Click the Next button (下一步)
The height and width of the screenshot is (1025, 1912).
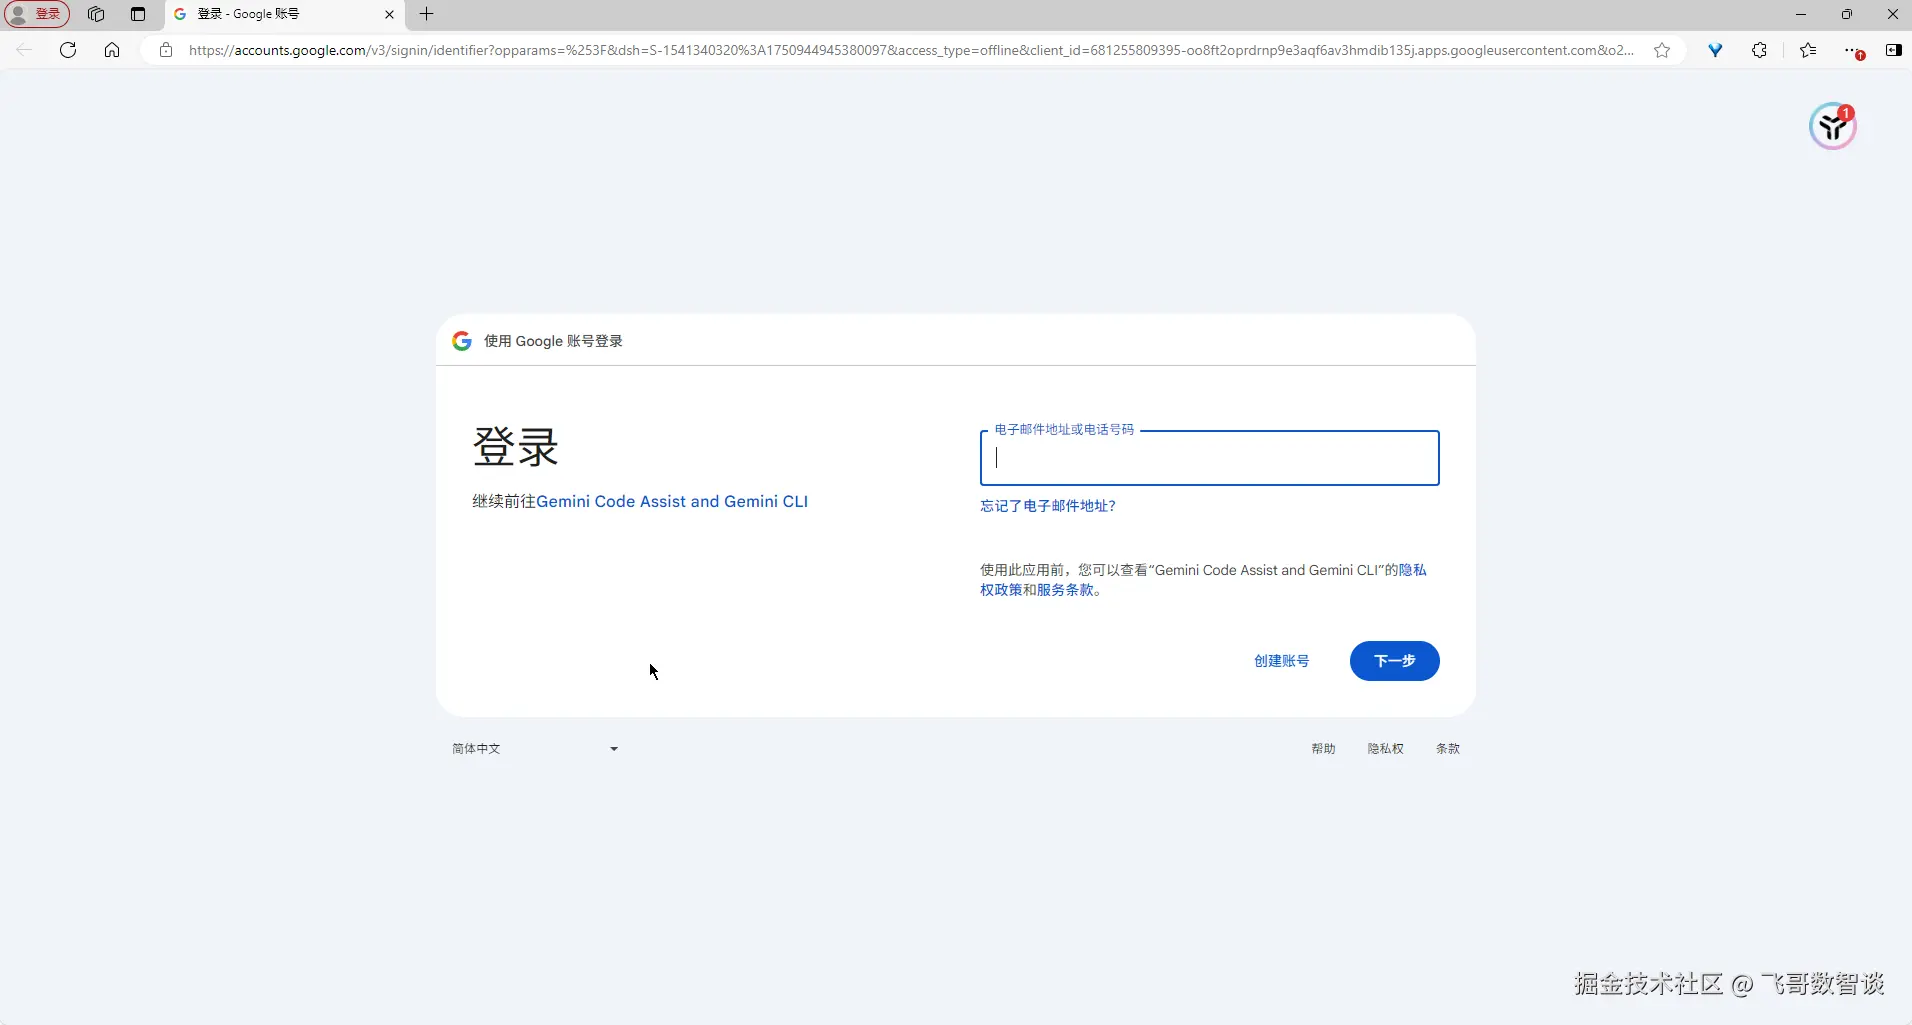(1395, 661)
